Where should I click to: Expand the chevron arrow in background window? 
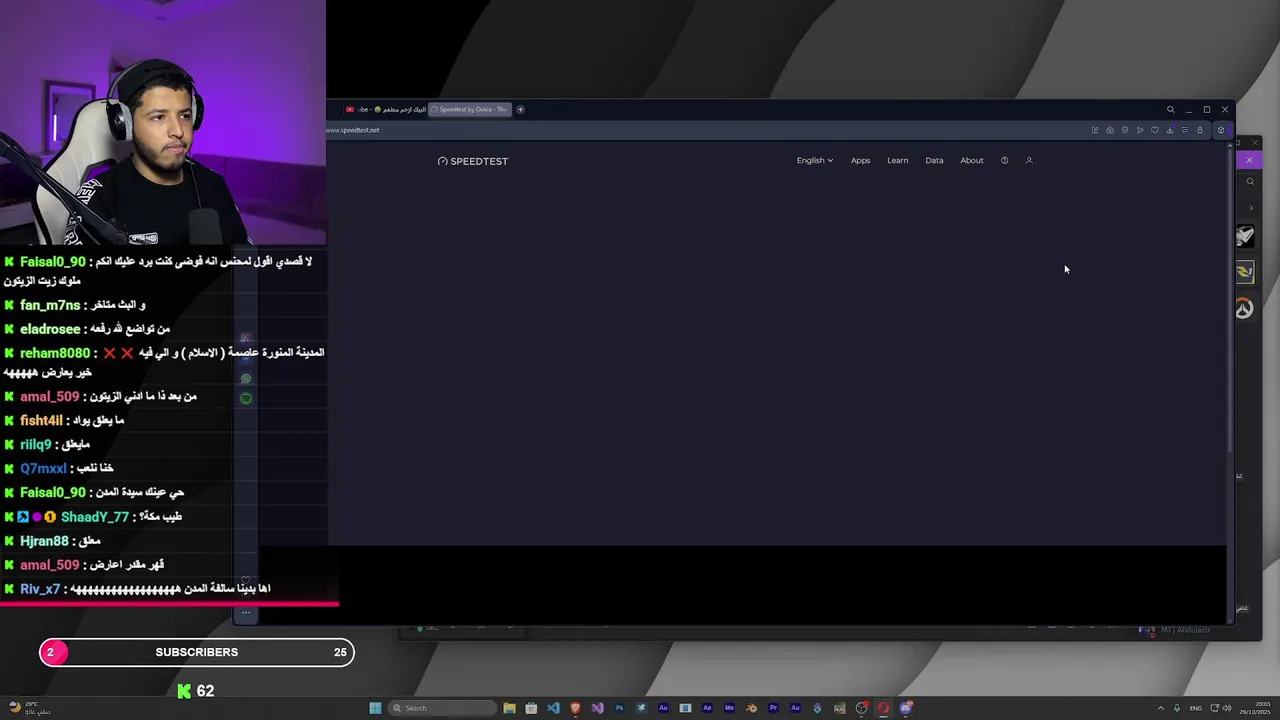[1251, 208]
